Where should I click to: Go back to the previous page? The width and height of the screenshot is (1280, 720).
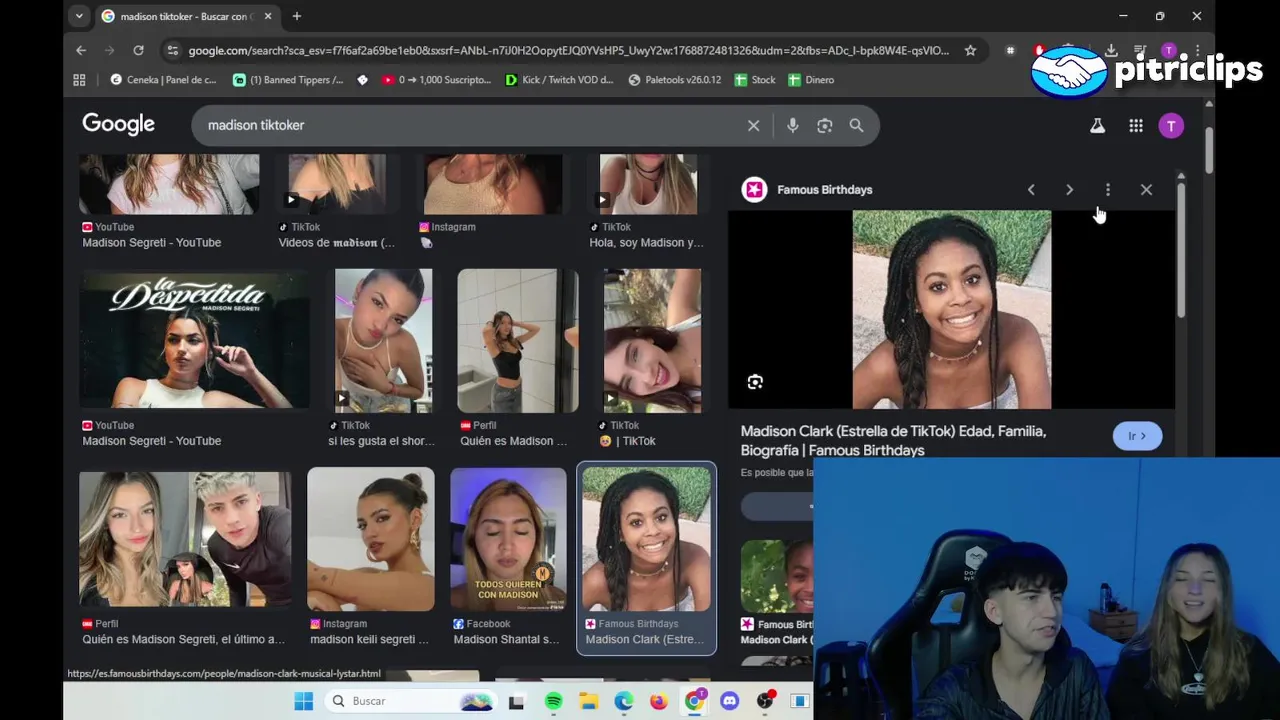[x=81, y=50]
